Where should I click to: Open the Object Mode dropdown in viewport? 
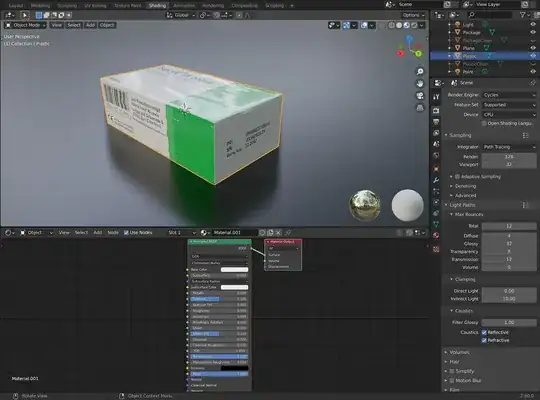[25, 25]
